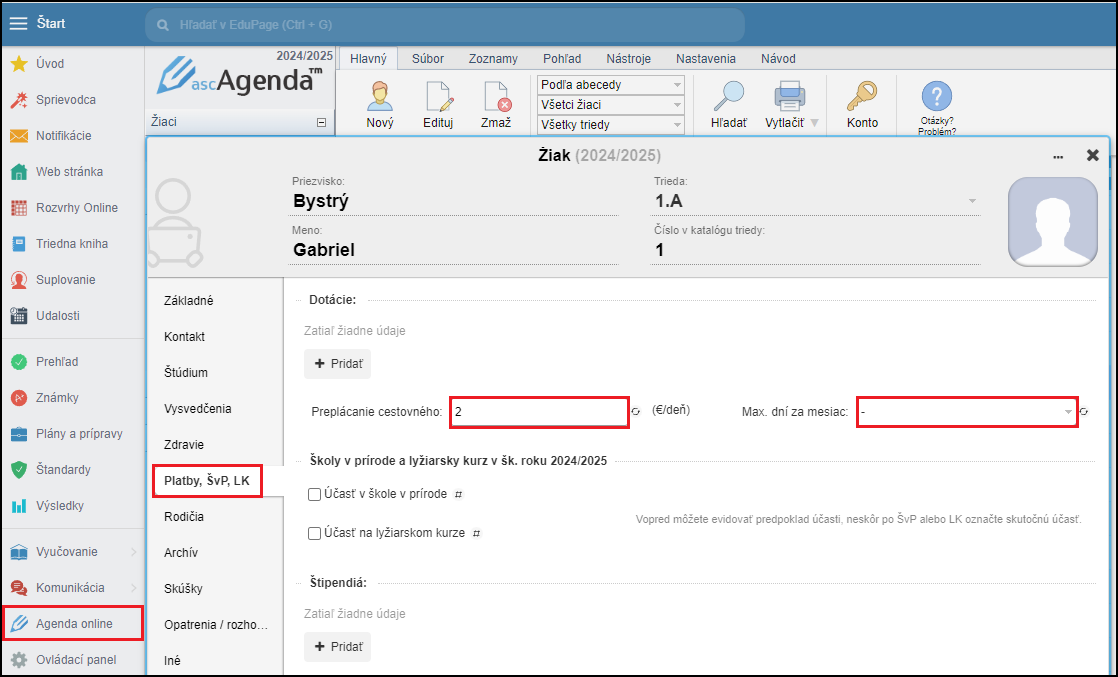Select the Platby, ŠvP, LK section
Image resolution: width=1118 pixels, height=677 pixels.
pos(207,481)
